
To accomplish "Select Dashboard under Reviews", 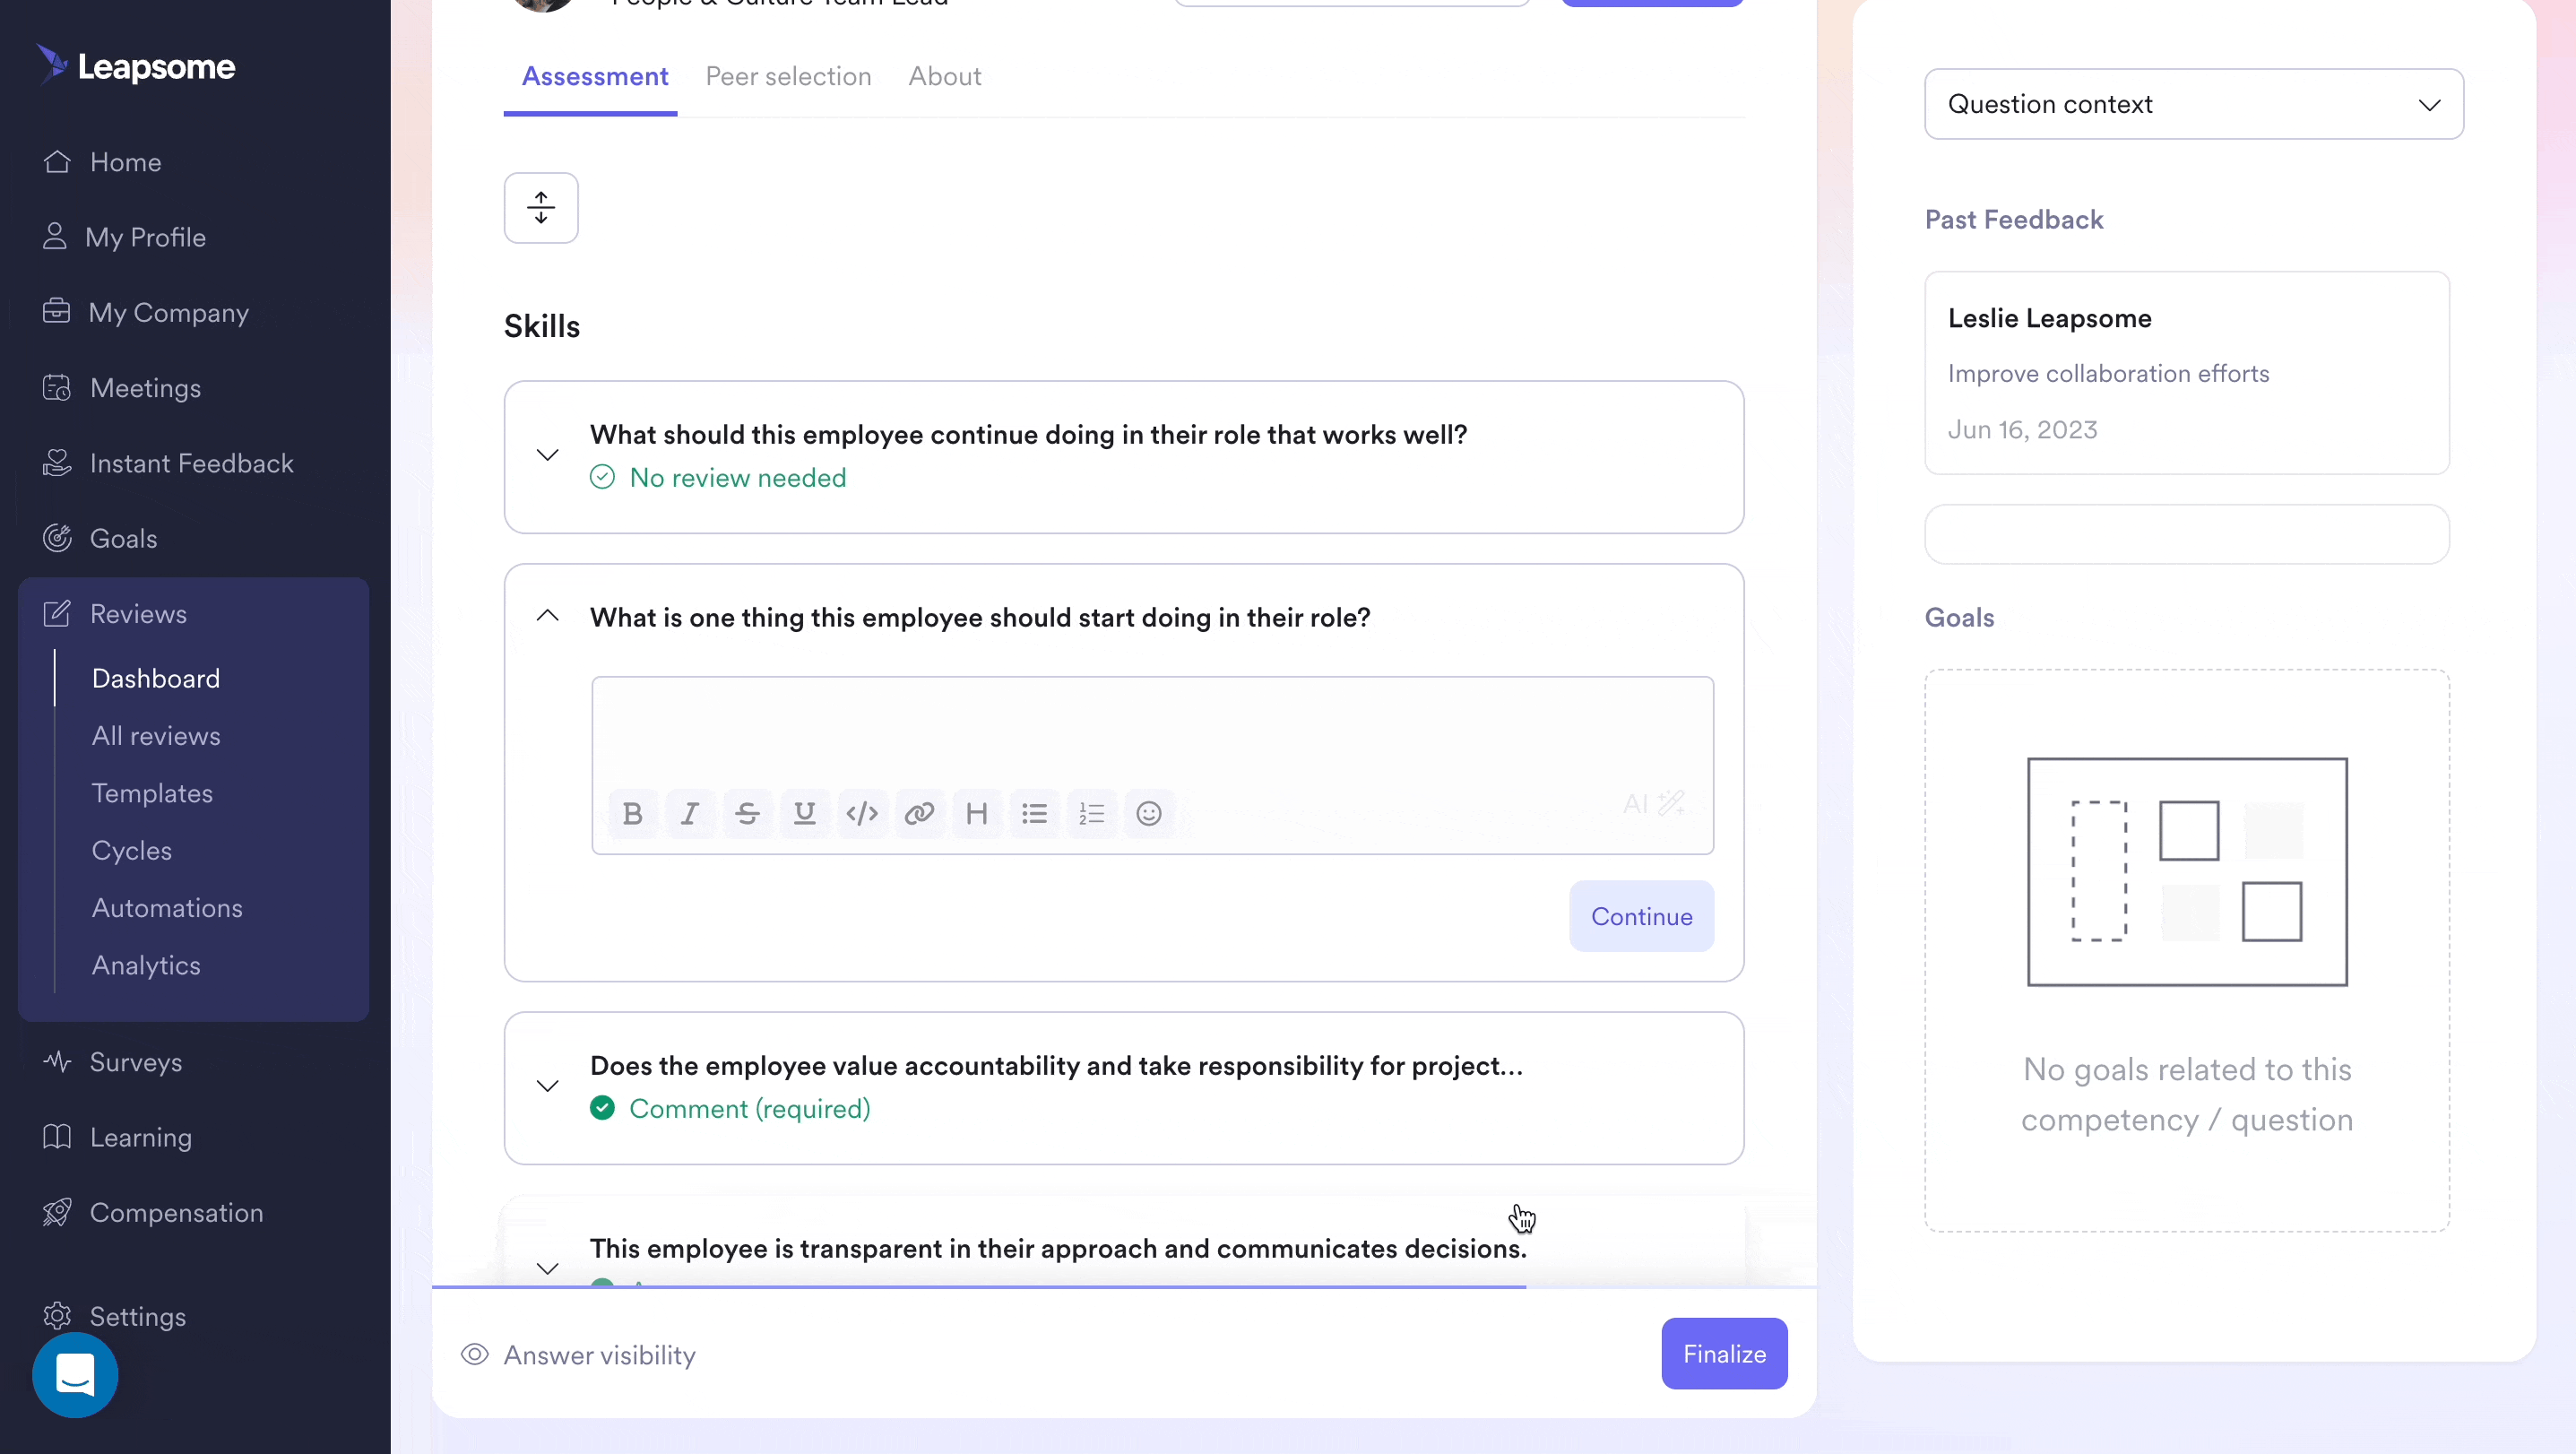I will 156,678.
